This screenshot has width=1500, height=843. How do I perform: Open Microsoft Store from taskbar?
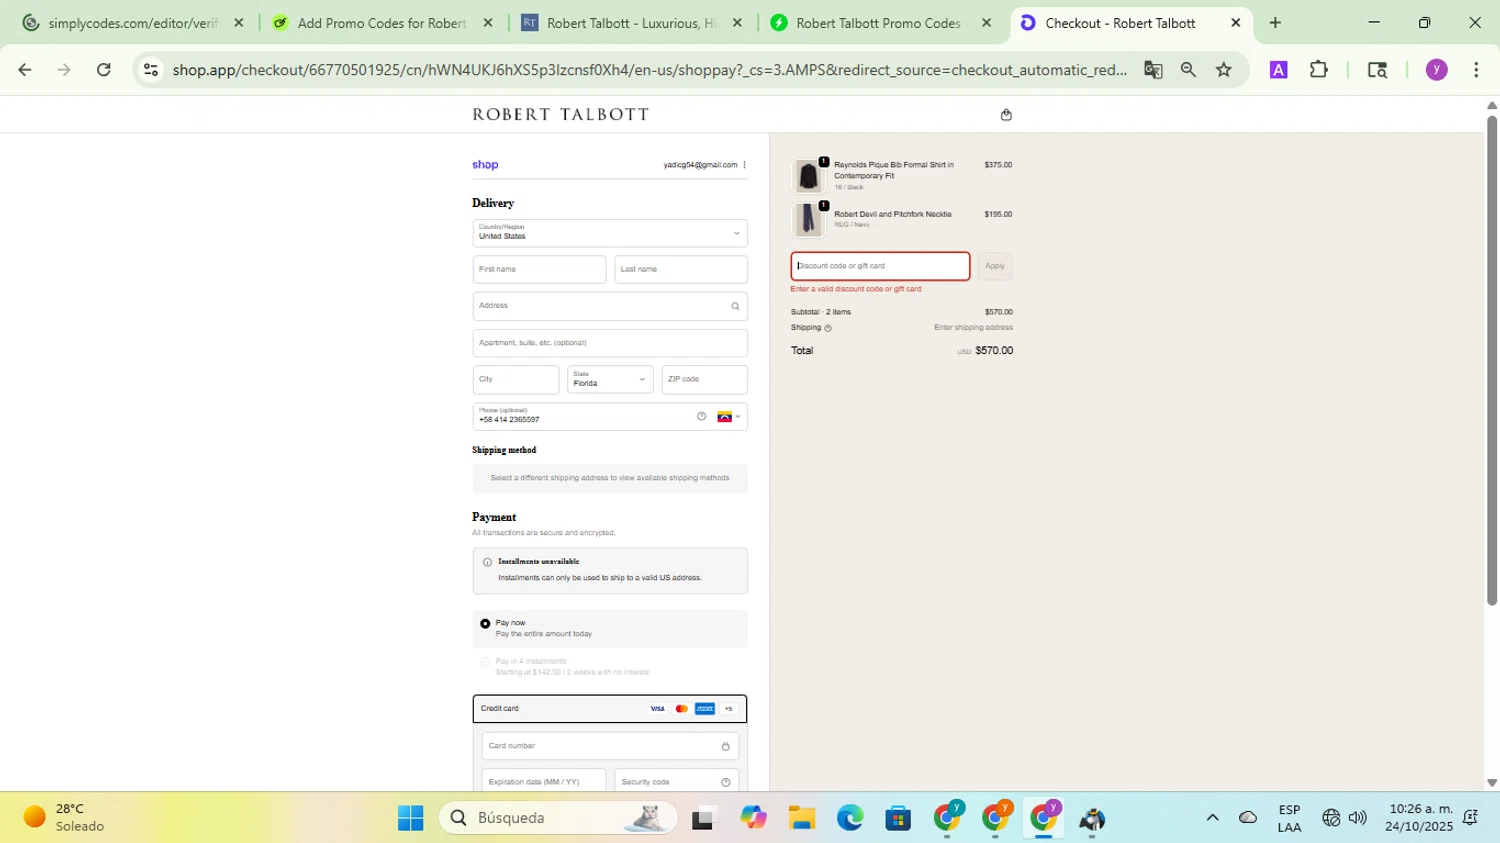[x=898, y=818]
